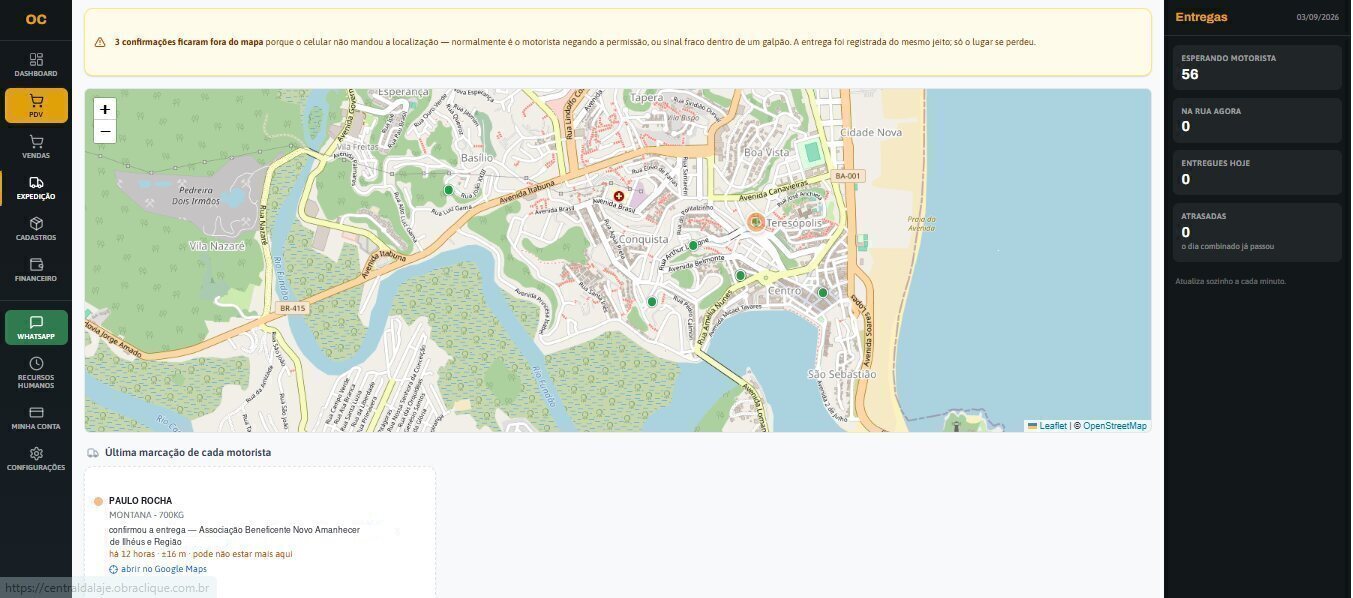Click green marker near Avenida Belmonte
Image resolution: width=1353 pixels, height=598 pixels.
[741, 275]
